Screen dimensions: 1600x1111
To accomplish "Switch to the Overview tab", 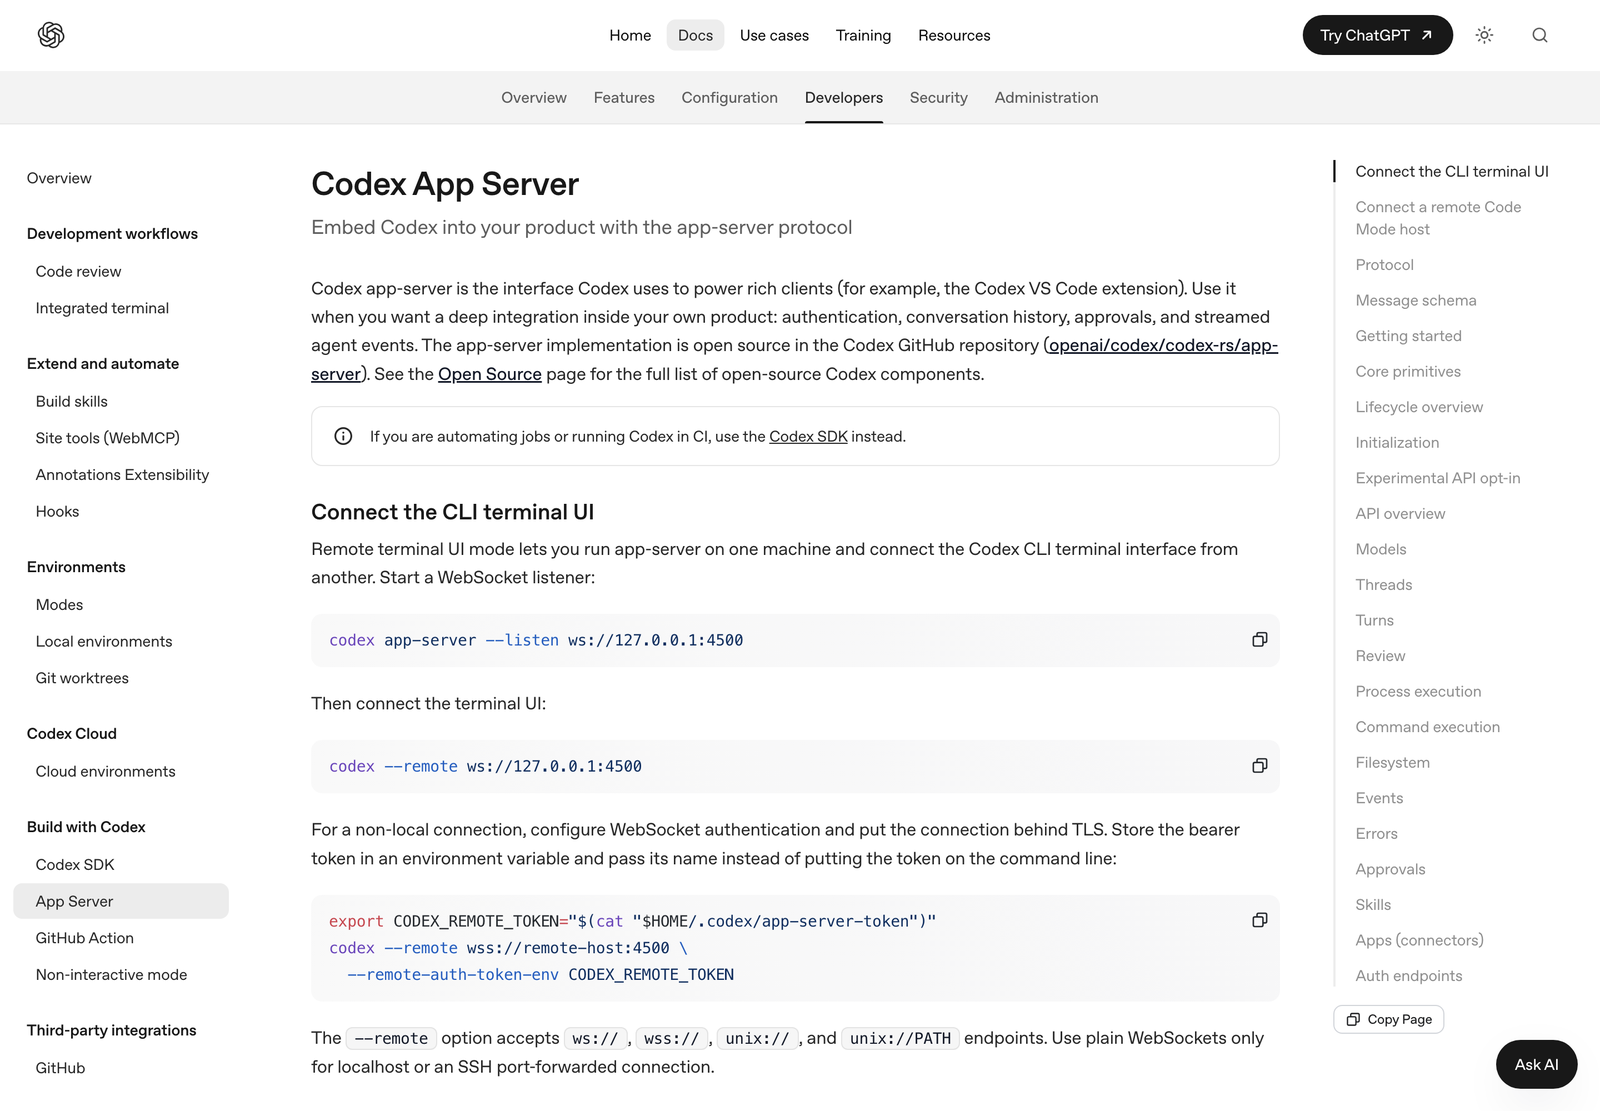I will (534, 97).
